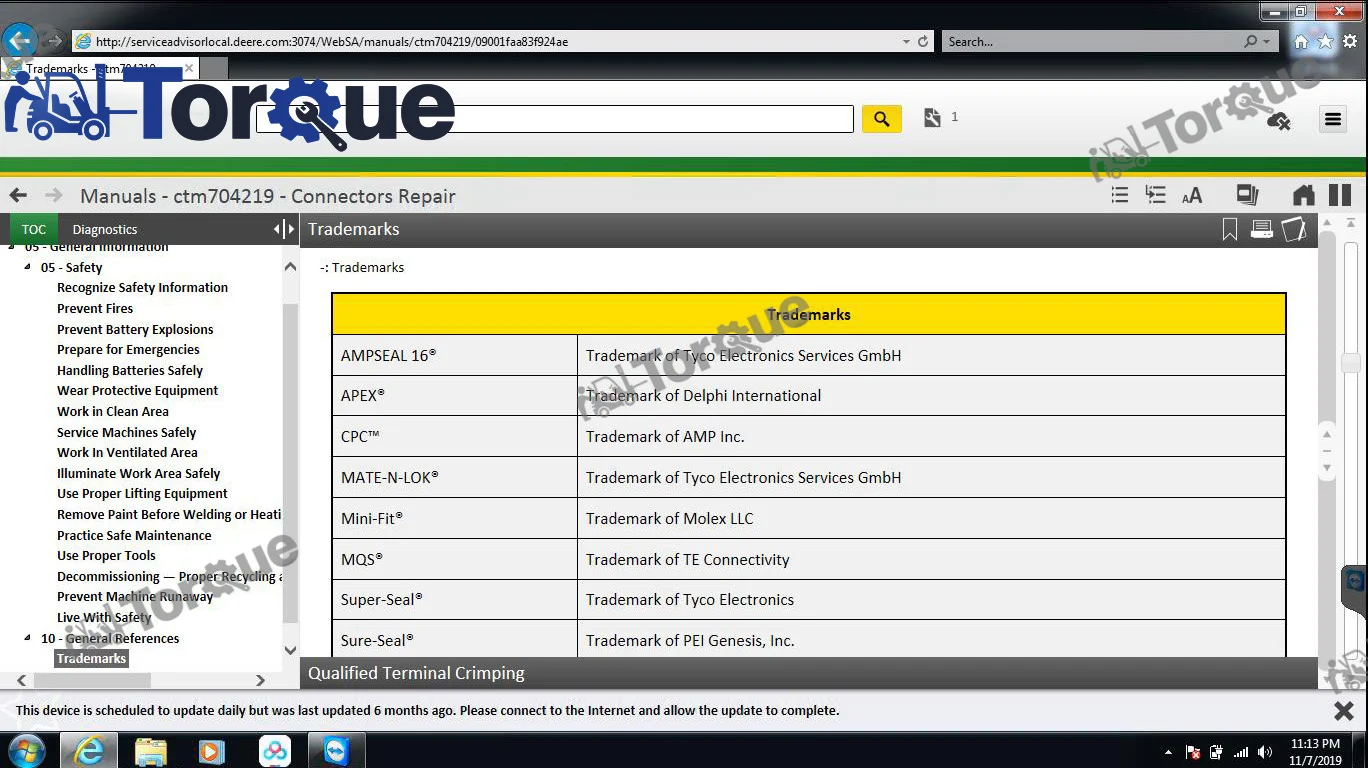
Task: Open File Explorer from the taskbar
Action: coord(151,751)
